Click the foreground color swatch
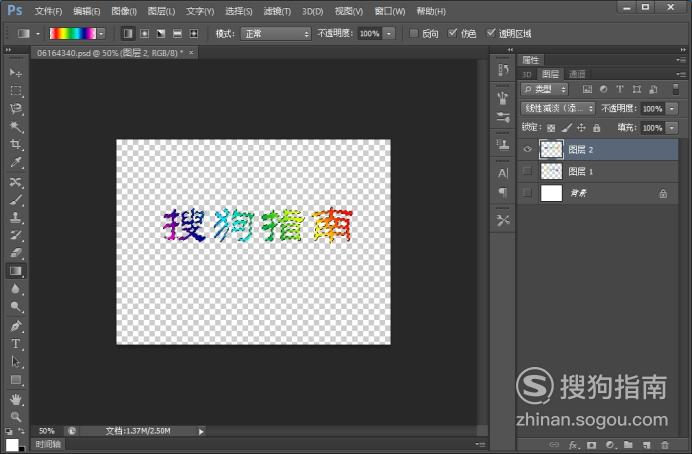692x454 pixels. coord(11,445)
